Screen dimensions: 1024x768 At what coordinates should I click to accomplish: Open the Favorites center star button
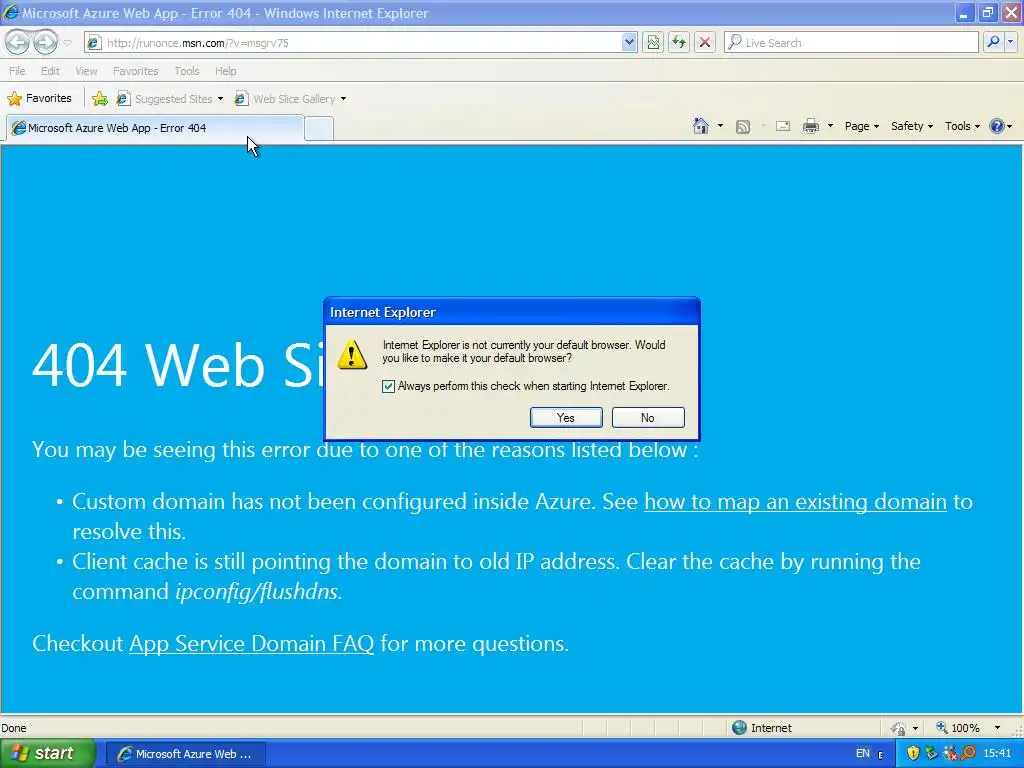(39, 99)
